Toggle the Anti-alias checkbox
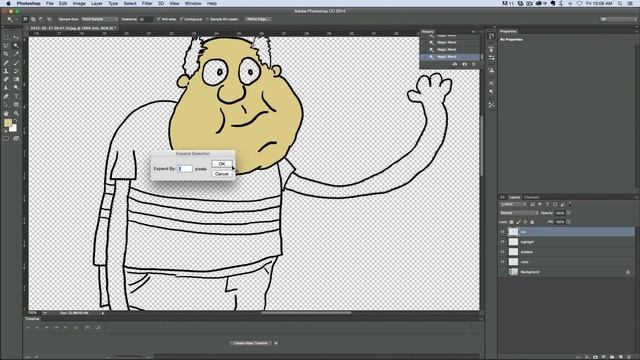The width and height of the screenshot is (640, 360). 158,19
